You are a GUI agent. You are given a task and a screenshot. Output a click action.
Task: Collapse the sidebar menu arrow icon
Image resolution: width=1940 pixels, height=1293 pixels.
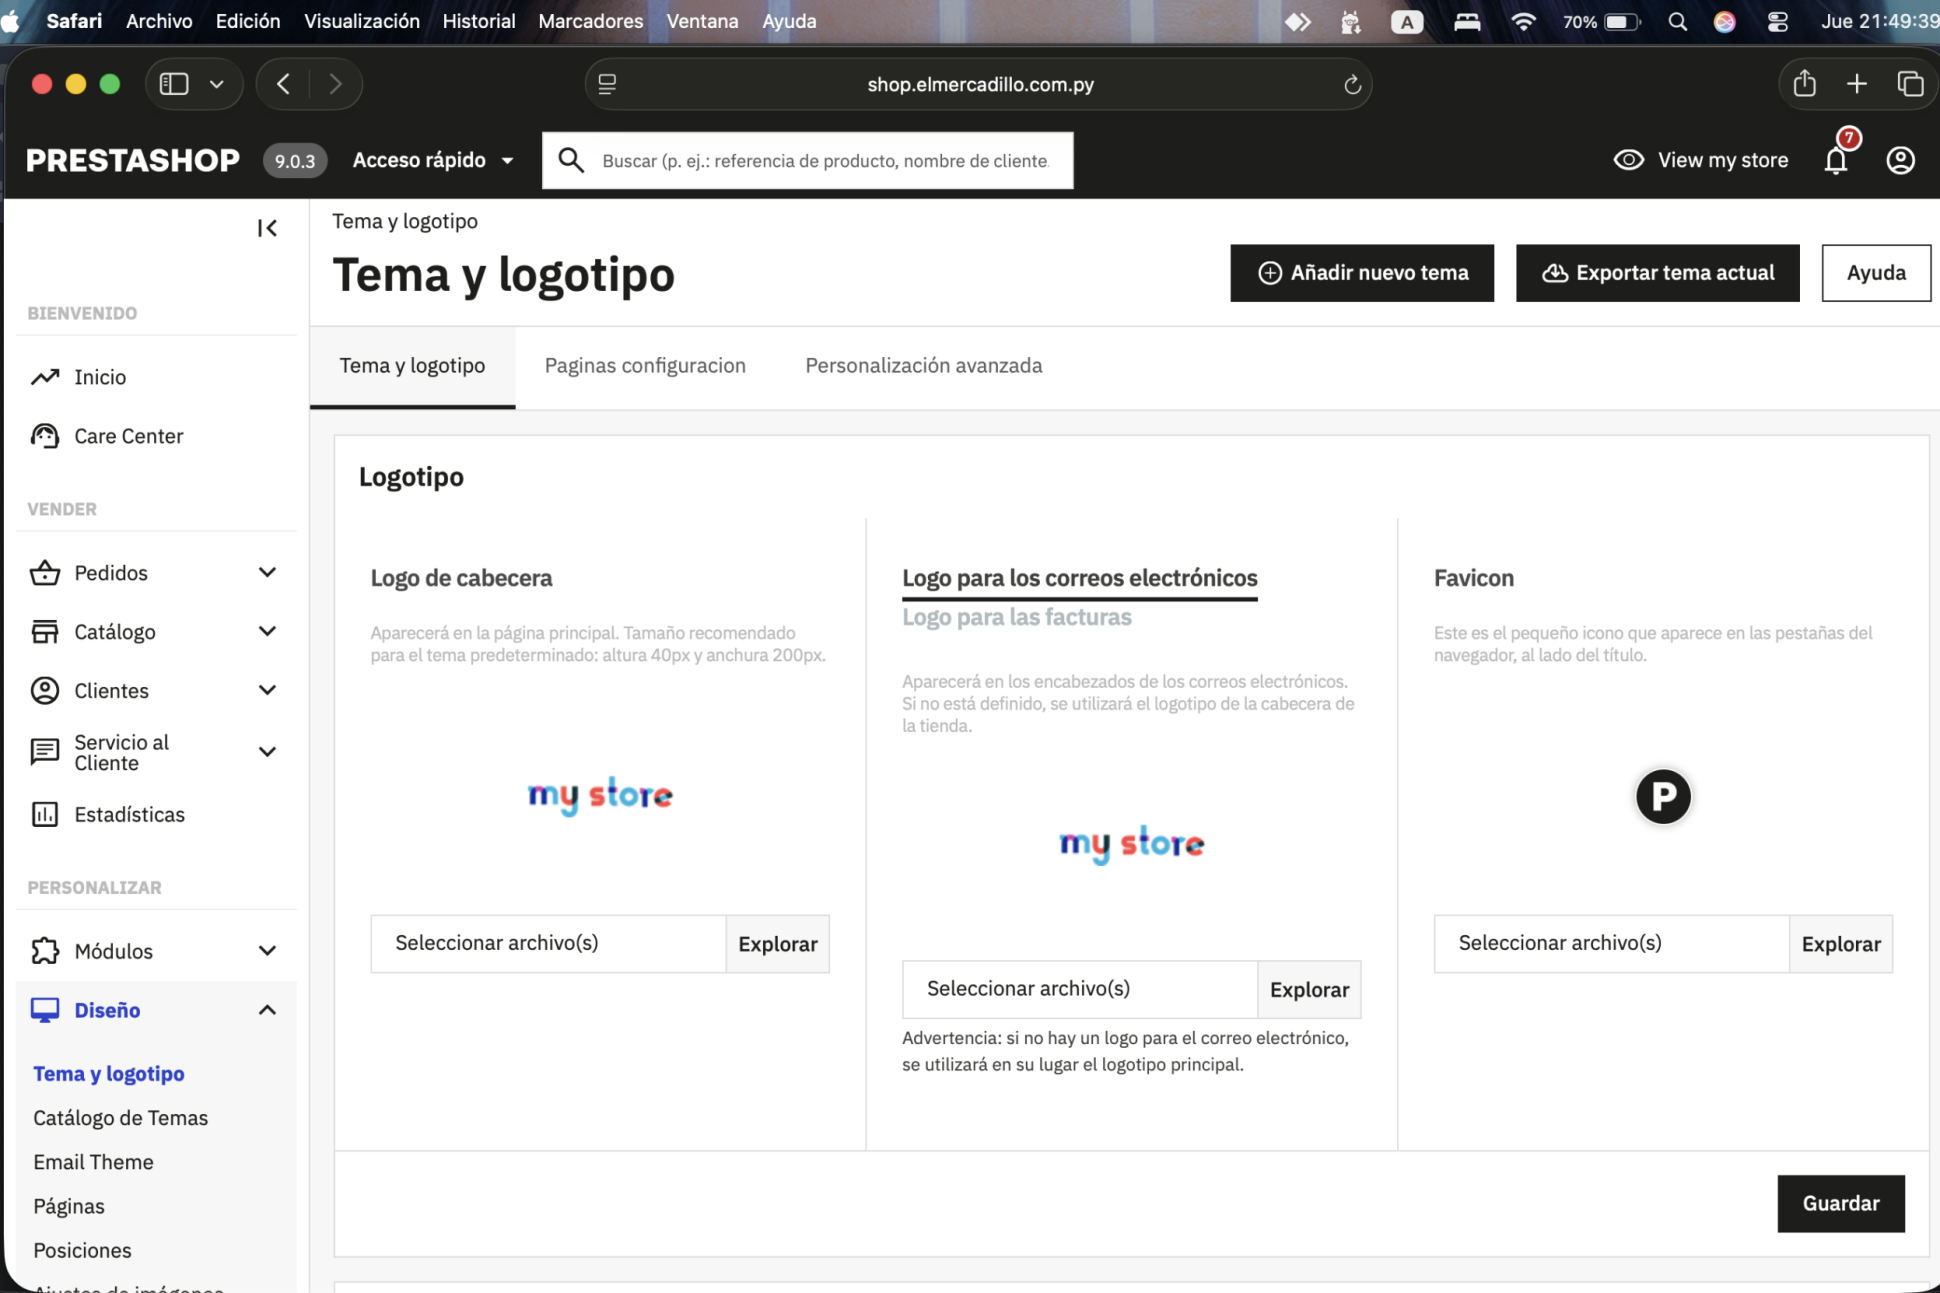pyautogui.click(x=267, y=228)
